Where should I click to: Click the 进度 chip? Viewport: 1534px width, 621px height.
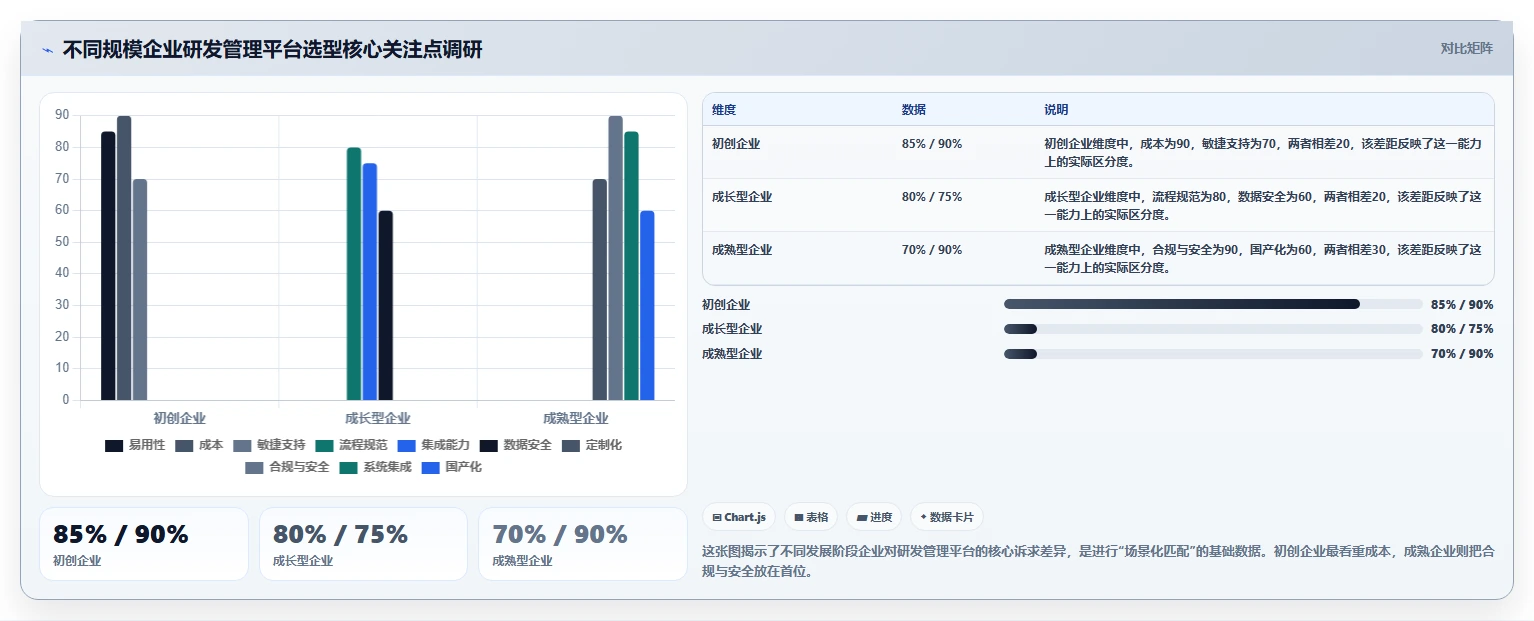874,517
